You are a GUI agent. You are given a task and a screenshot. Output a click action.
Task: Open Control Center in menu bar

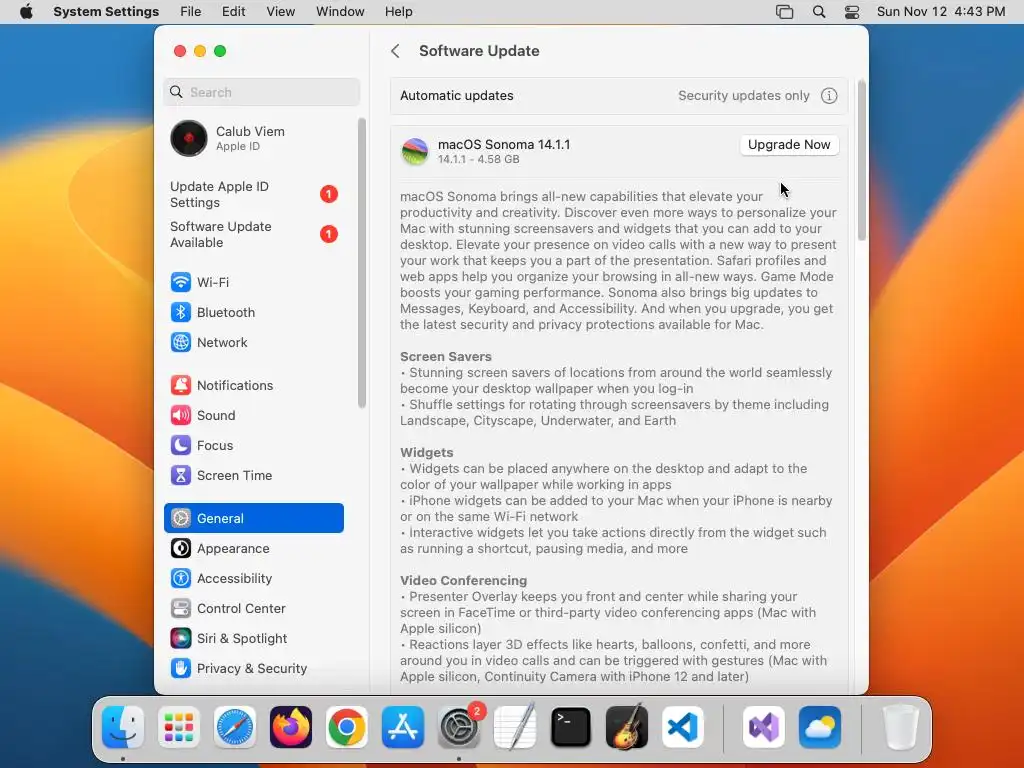(852, 12)
